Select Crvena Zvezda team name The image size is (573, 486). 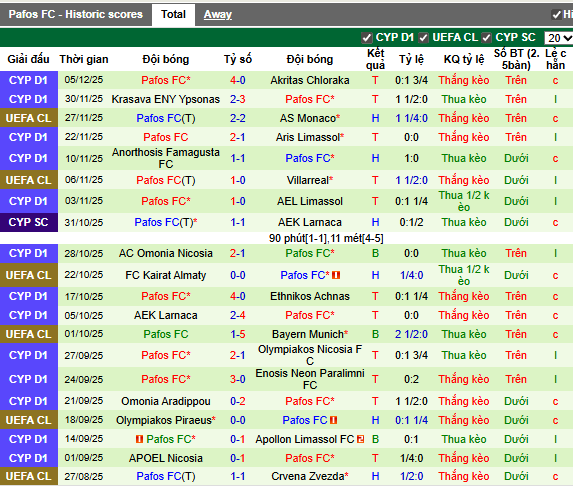[308, 476]
